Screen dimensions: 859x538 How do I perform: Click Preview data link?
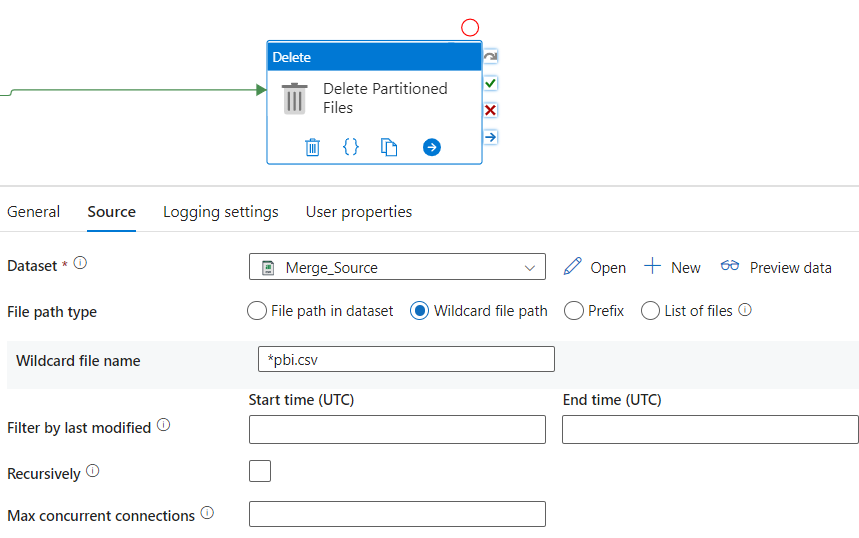(776, 267)
